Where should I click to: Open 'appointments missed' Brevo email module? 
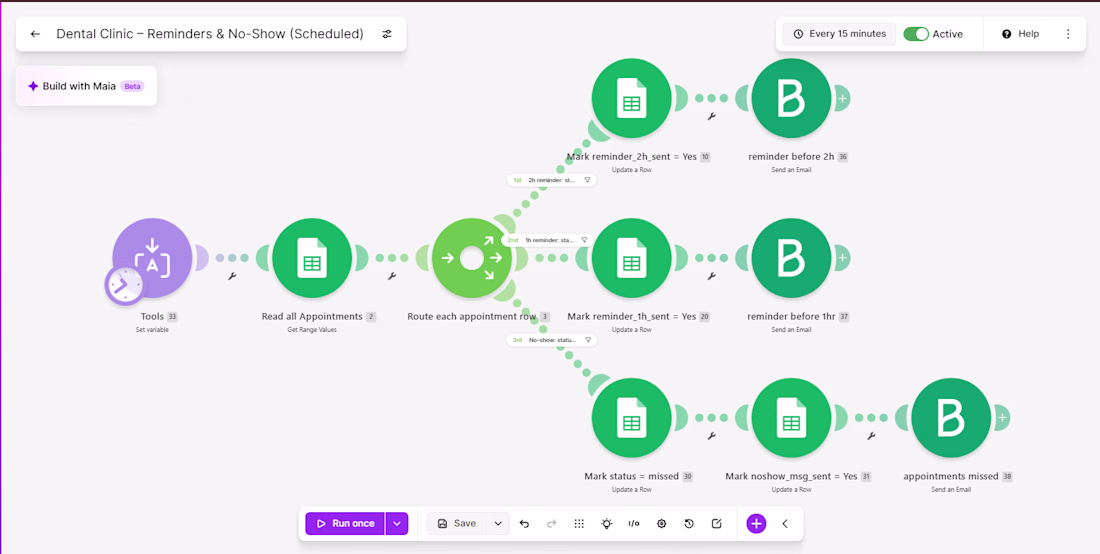click(x=951, y=417)
